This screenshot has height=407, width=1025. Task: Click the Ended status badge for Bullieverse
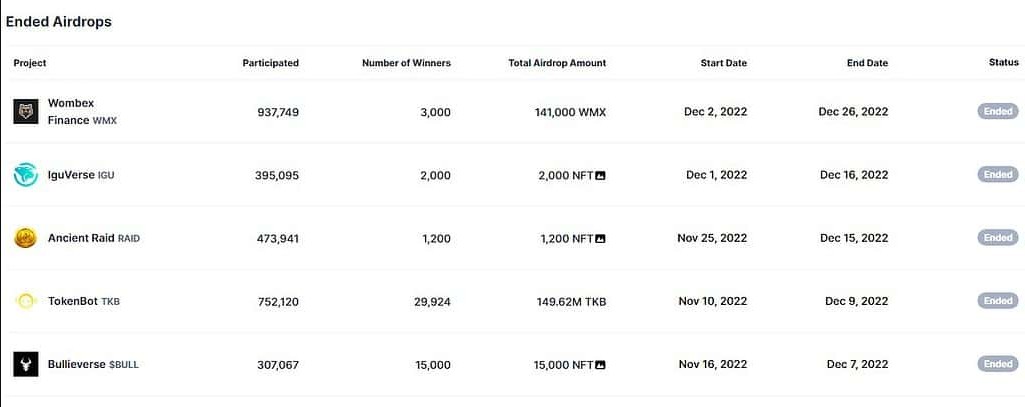[998, 364]
